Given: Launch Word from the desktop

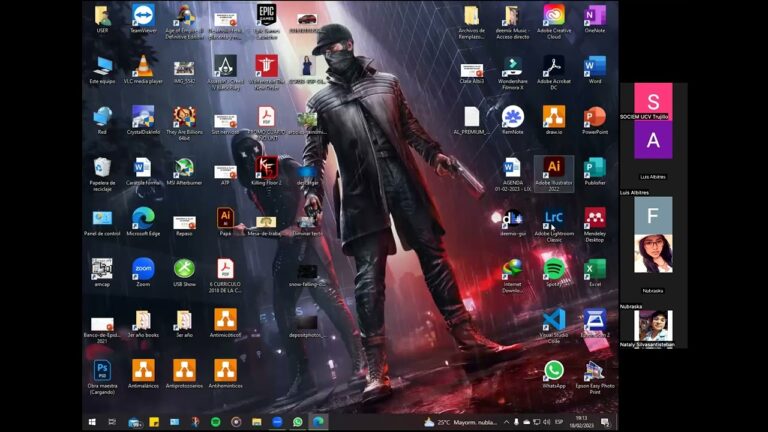Looking at the screenshot, I should click(x=595, y=69).
